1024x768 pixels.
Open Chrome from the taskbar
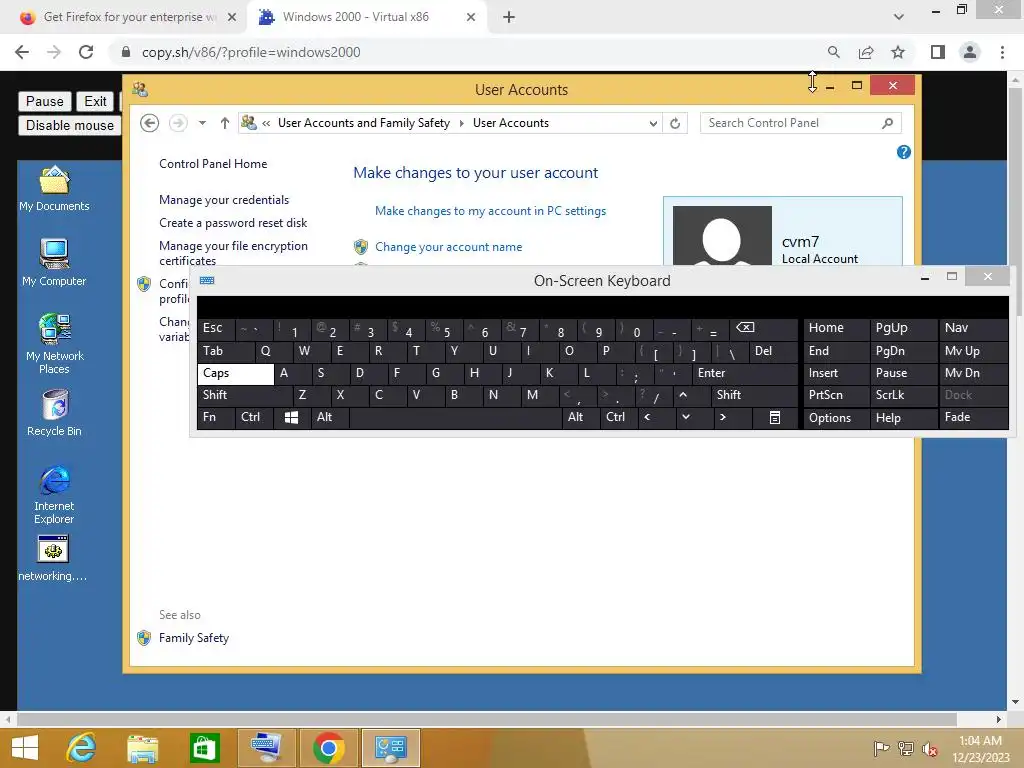coord(328,748)
